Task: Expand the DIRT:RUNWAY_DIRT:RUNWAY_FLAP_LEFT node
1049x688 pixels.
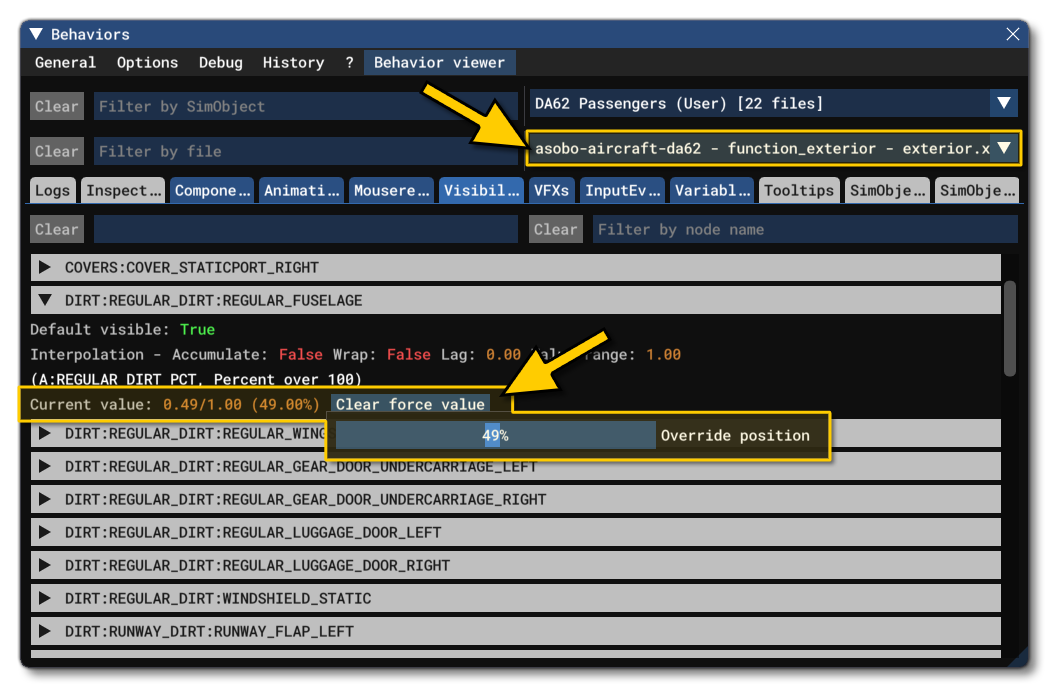Action: pyautogui.click(x=43, y=631)
